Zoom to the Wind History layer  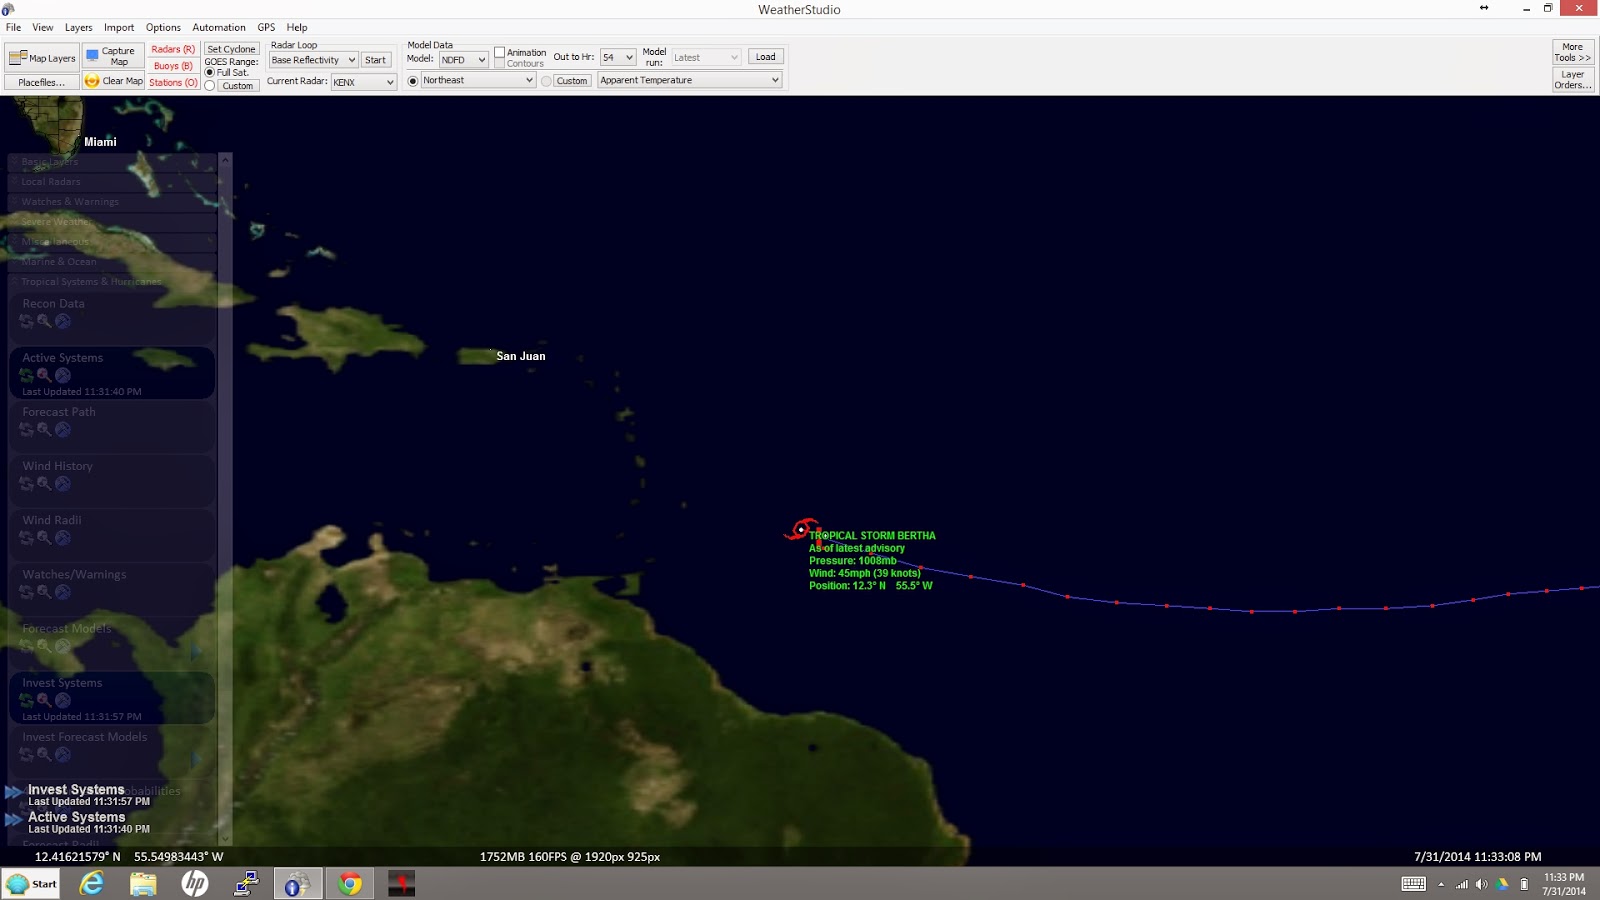tap(44, 483)
